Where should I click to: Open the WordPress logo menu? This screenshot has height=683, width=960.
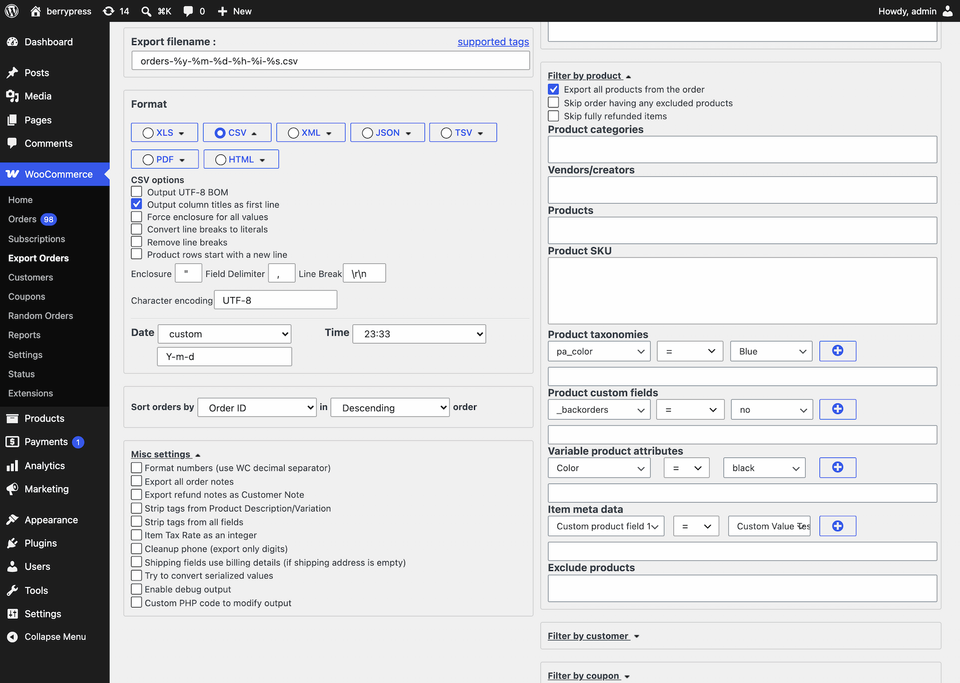point(12,11)
